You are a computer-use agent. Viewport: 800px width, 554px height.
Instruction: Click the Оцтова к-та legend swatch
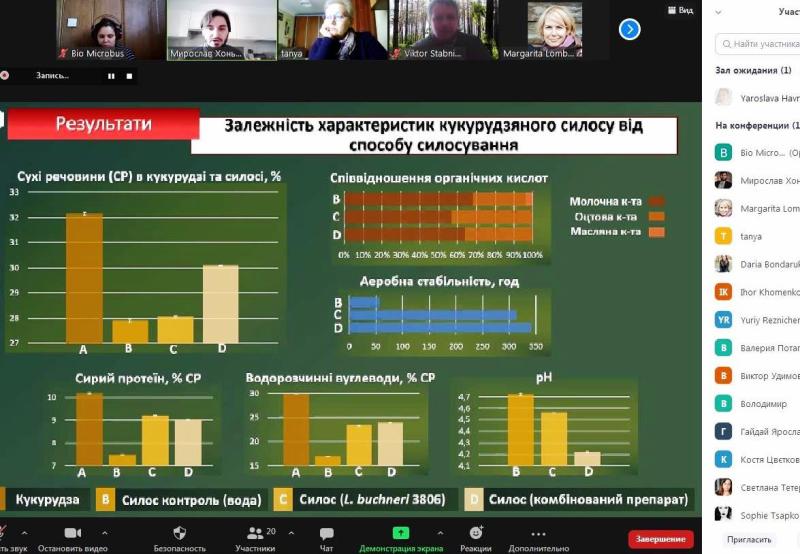pos(656,217)
